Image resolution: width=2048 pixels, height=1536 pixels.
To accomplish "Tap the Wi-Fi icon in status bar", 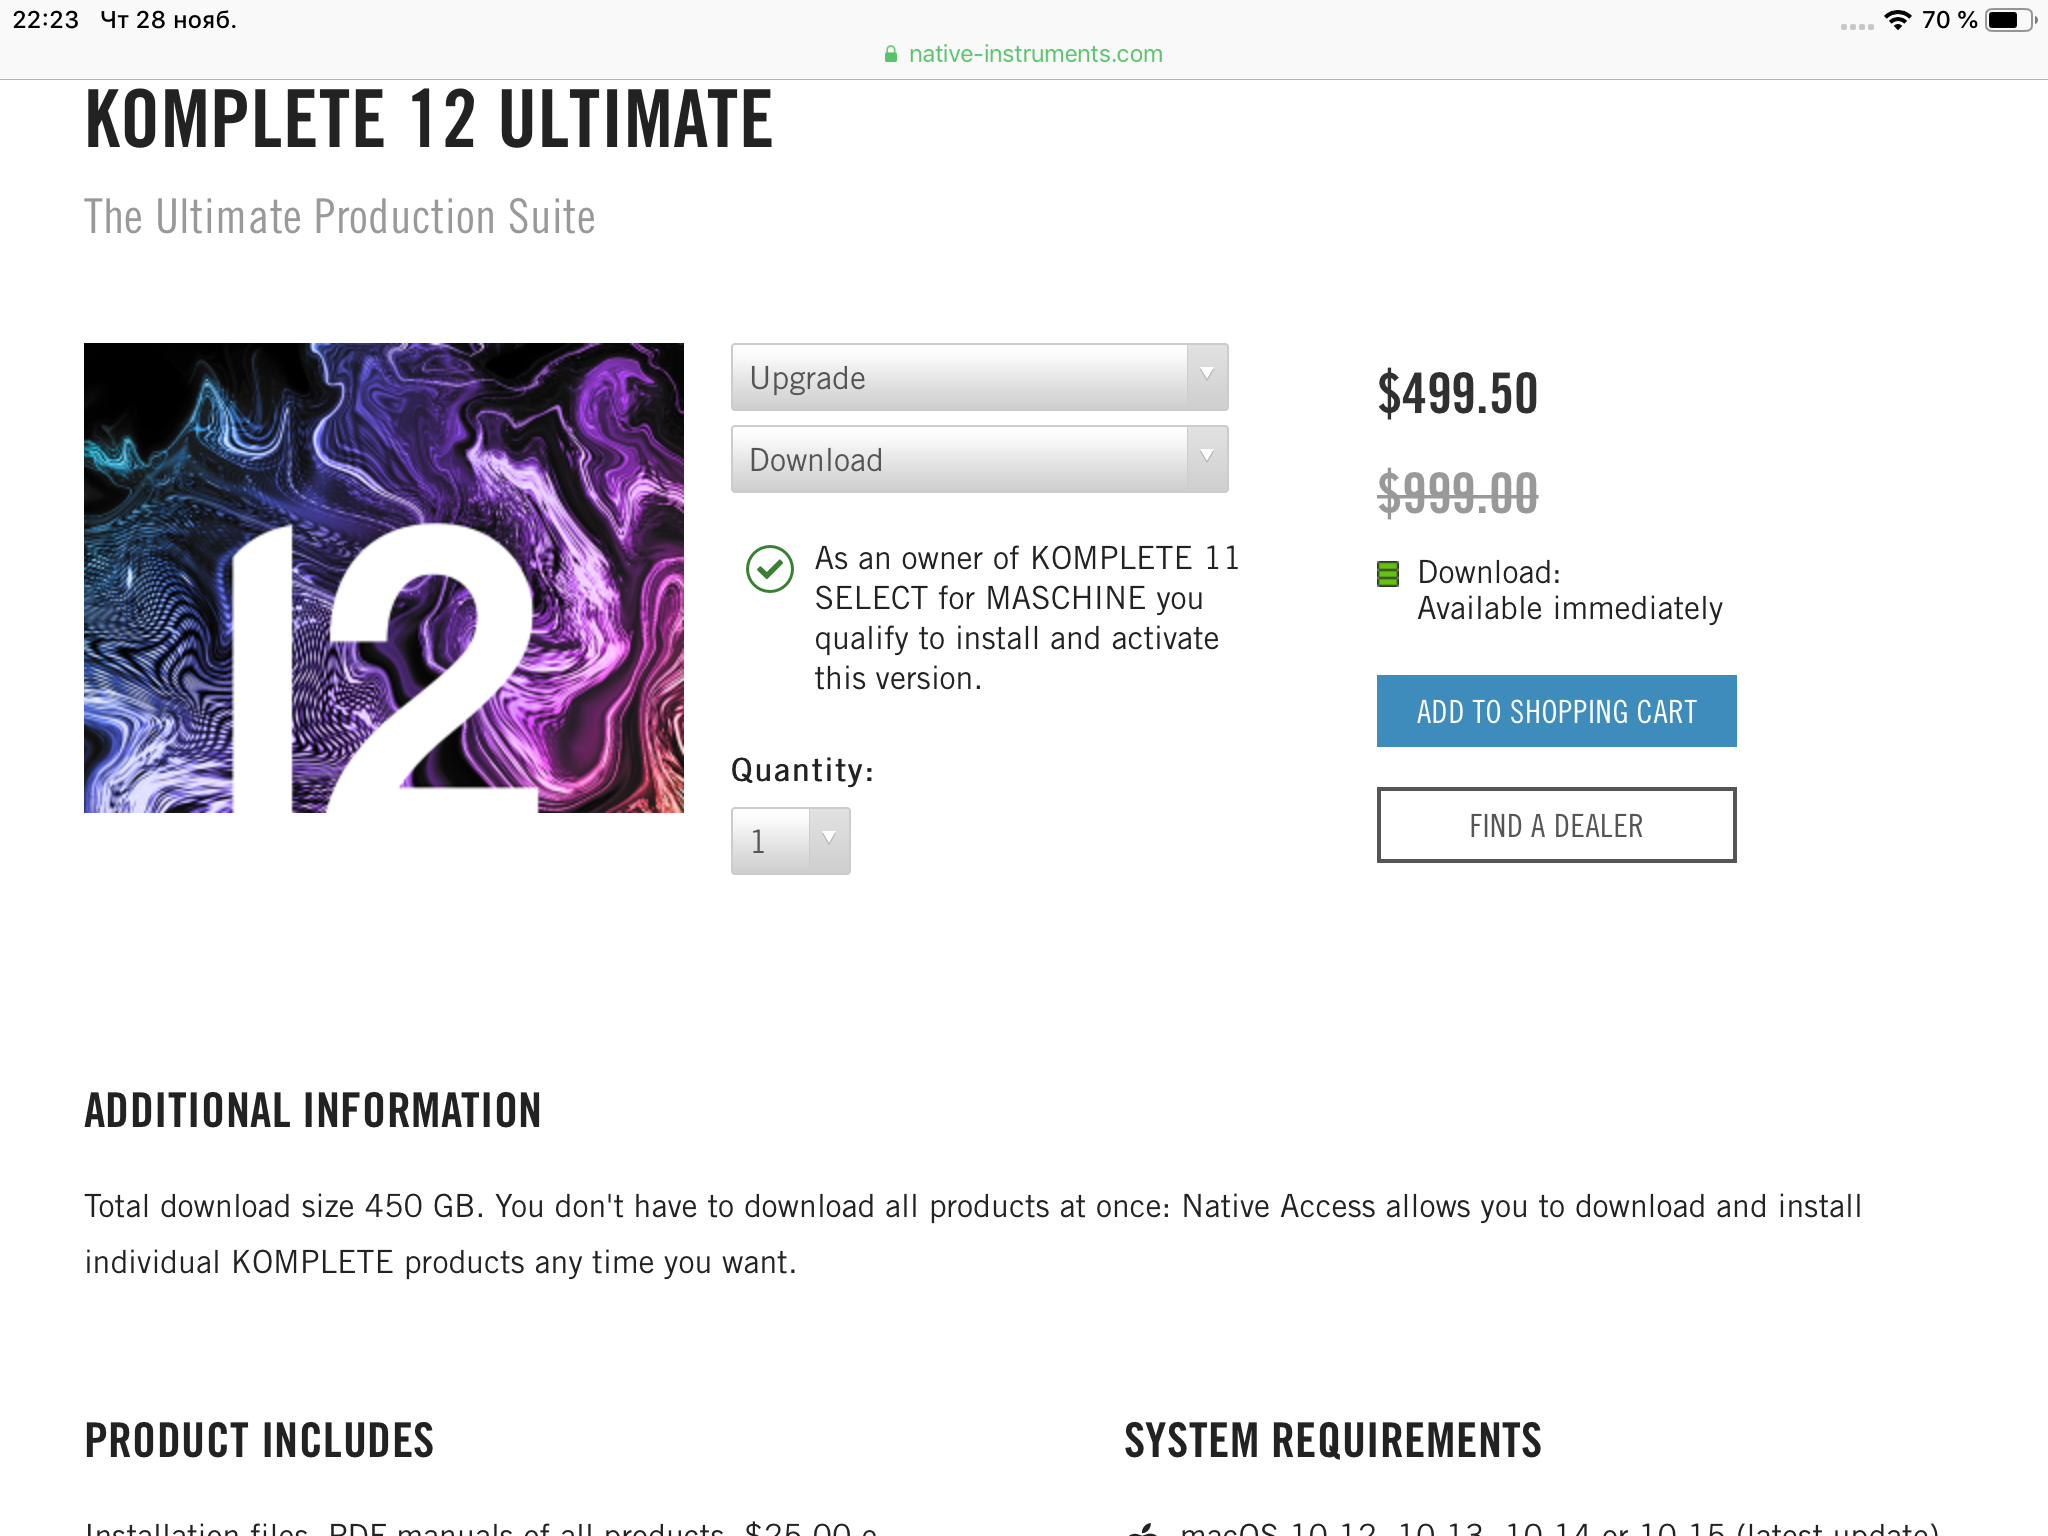I will (1896, 20).
